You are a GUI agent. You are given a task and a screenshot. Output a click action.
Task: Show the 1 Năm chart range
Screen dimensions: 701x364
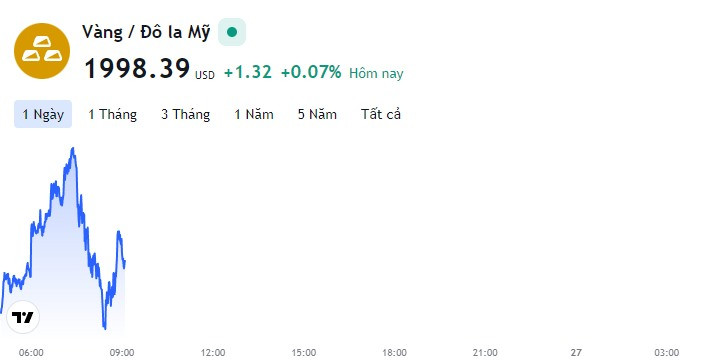[x=254, y=114]
